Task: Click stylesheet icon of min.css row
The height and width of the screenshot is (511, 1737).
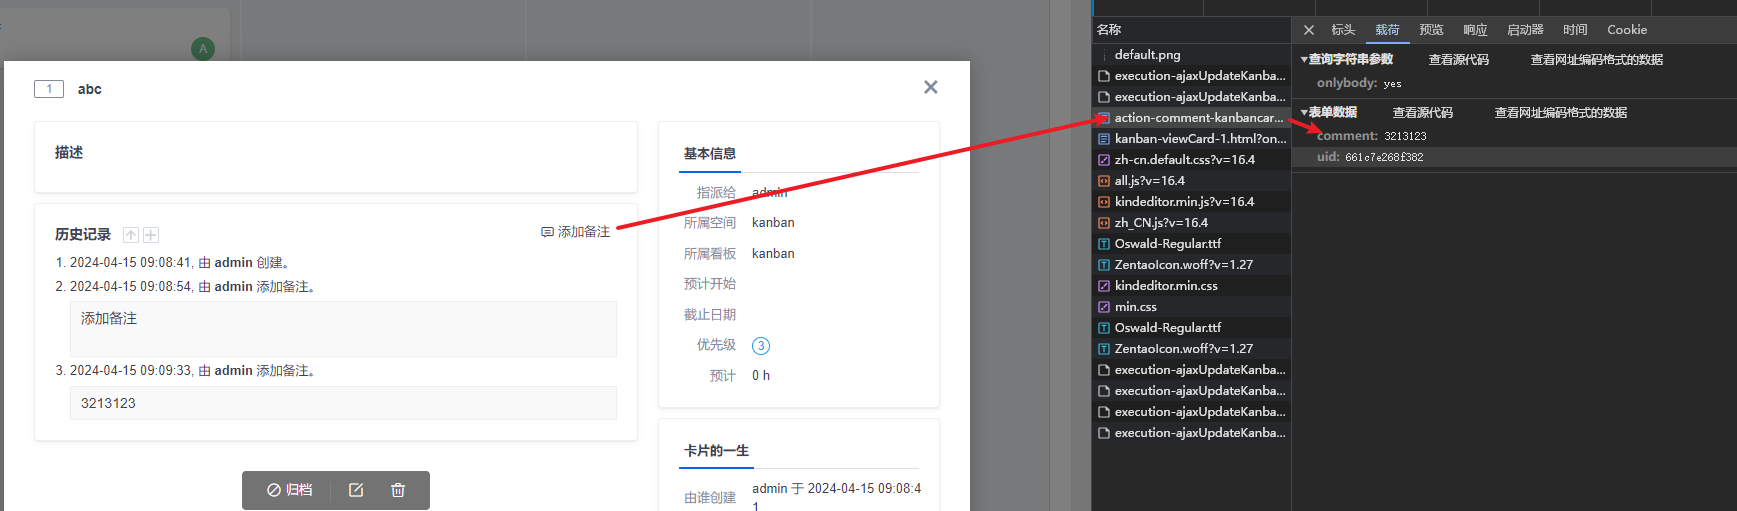Action: click(1104, 307)
